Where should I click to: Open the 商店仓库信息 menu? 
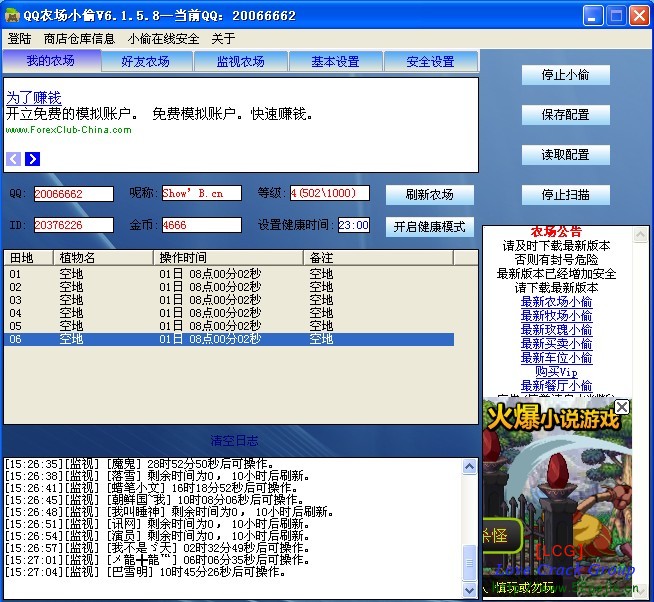pos(79,39)
